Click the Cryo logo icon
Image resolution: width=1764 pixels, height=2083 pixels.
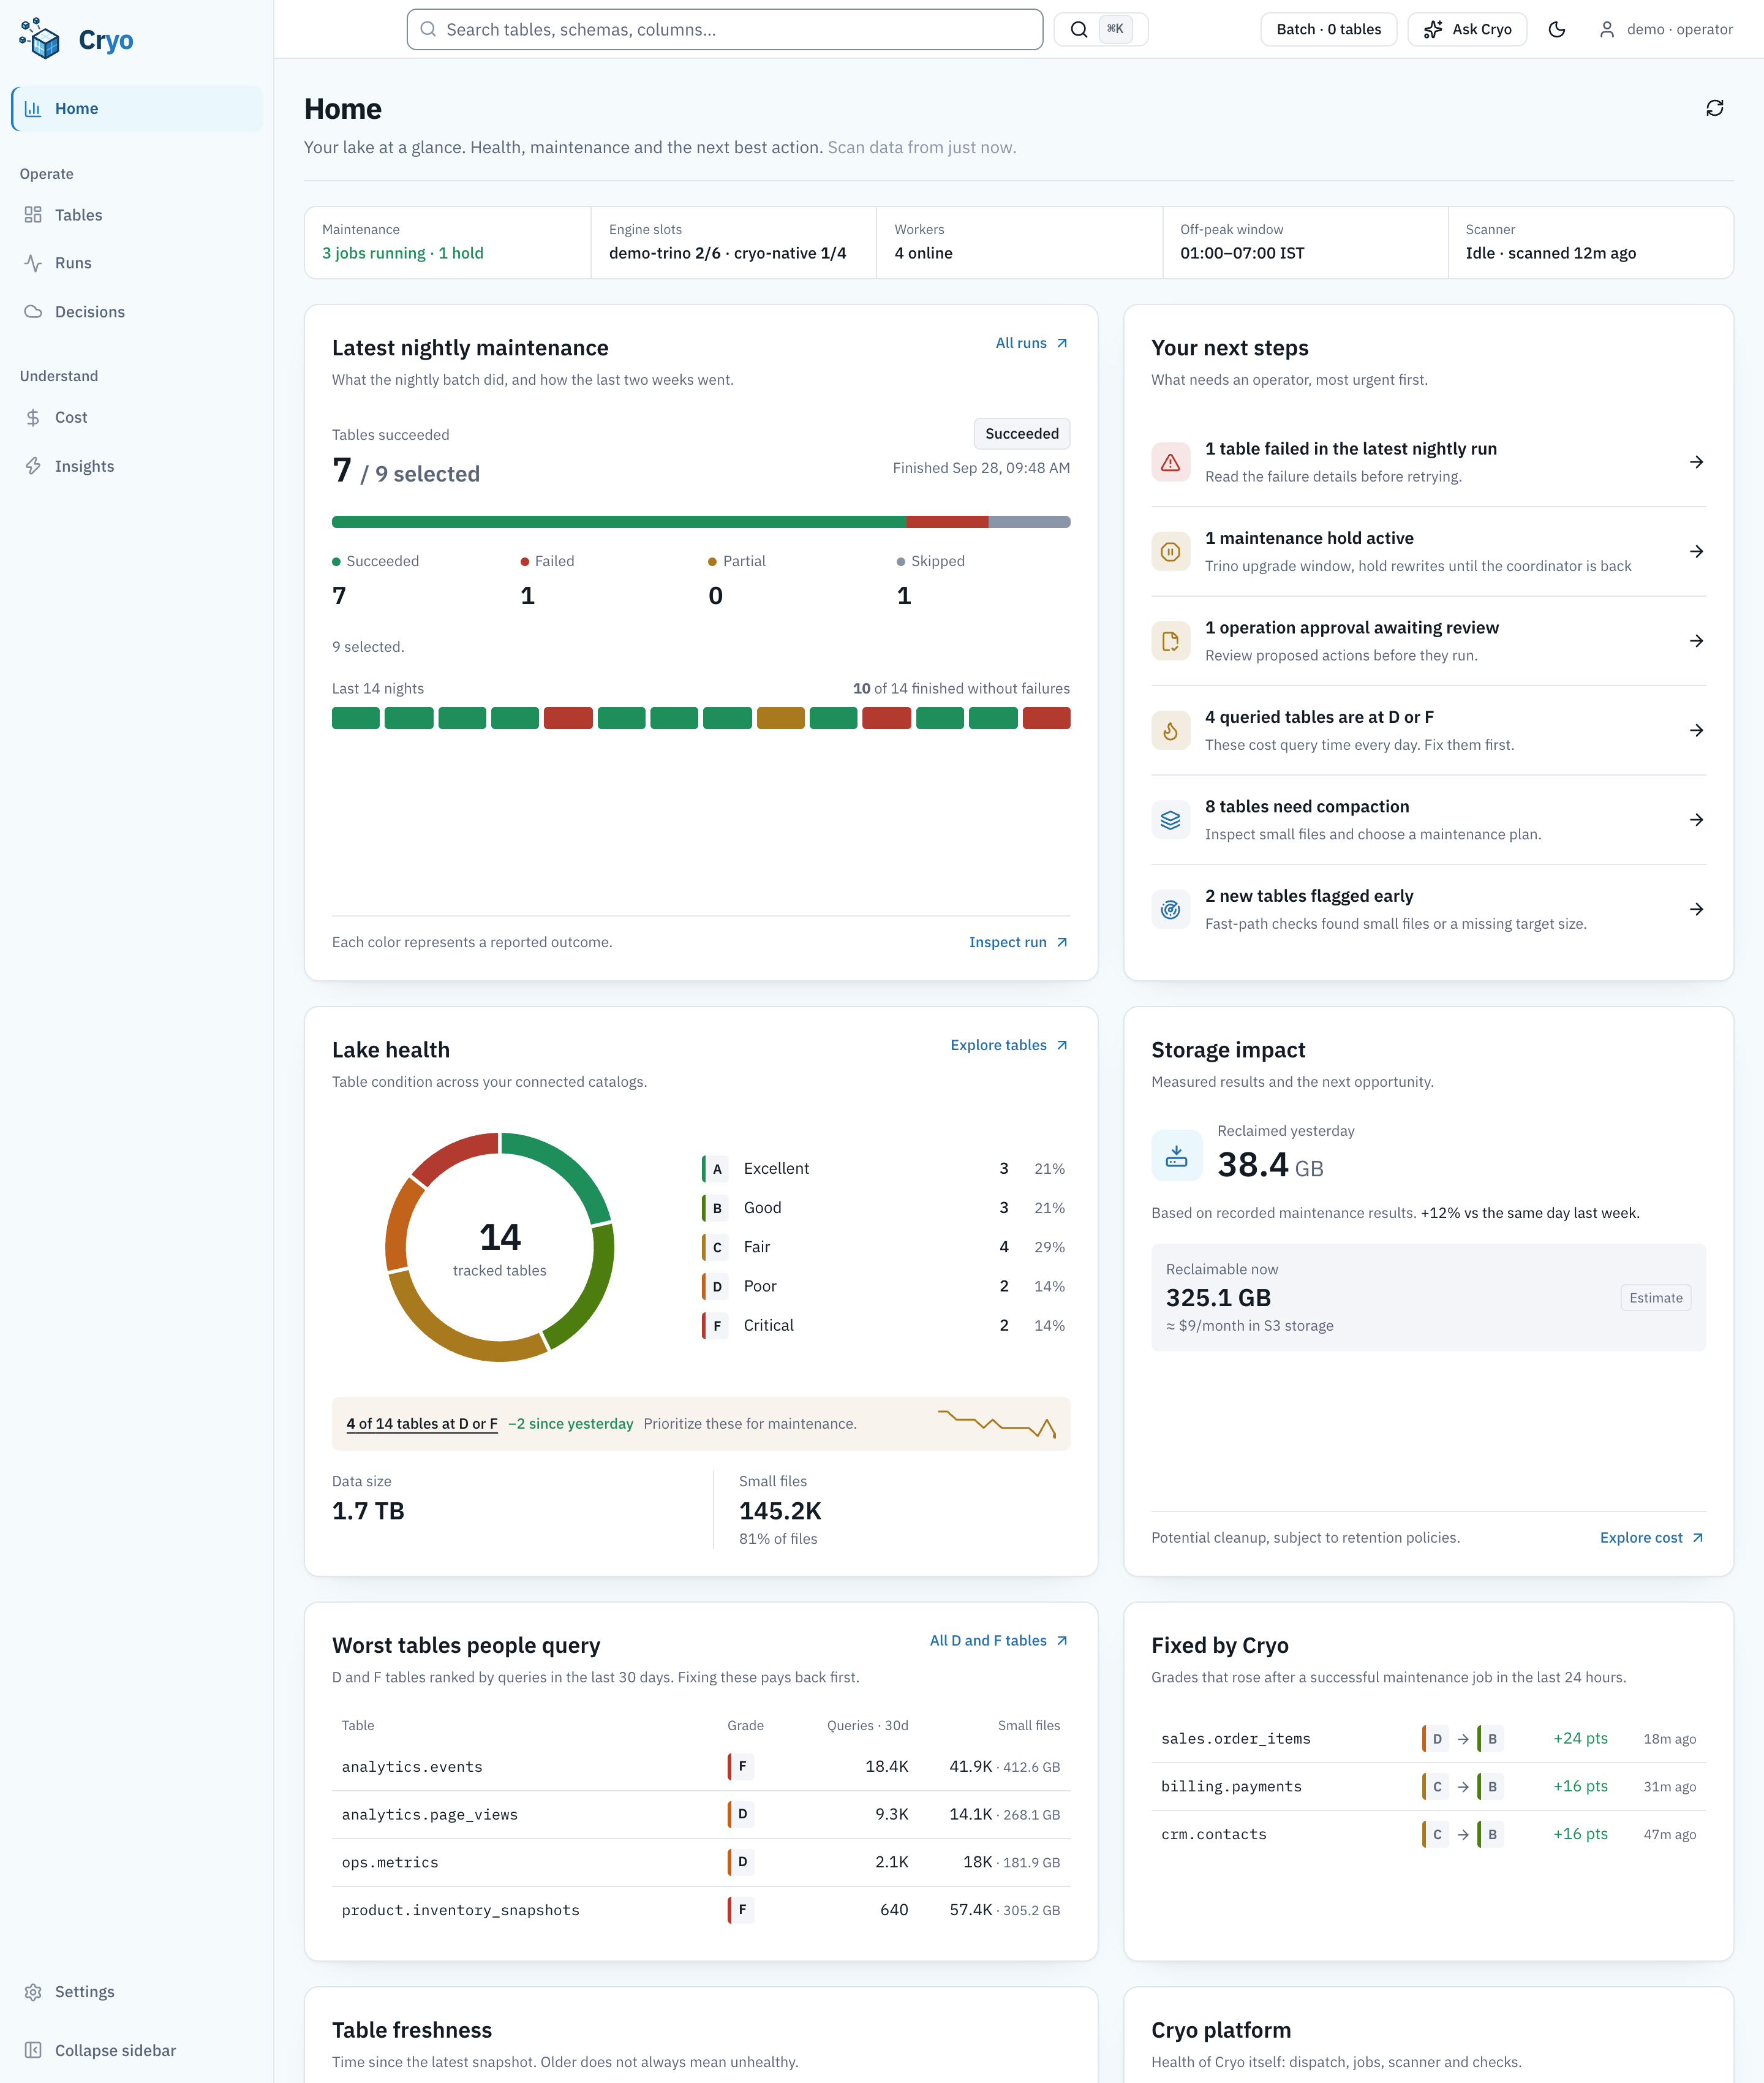[x=40, y=39]
